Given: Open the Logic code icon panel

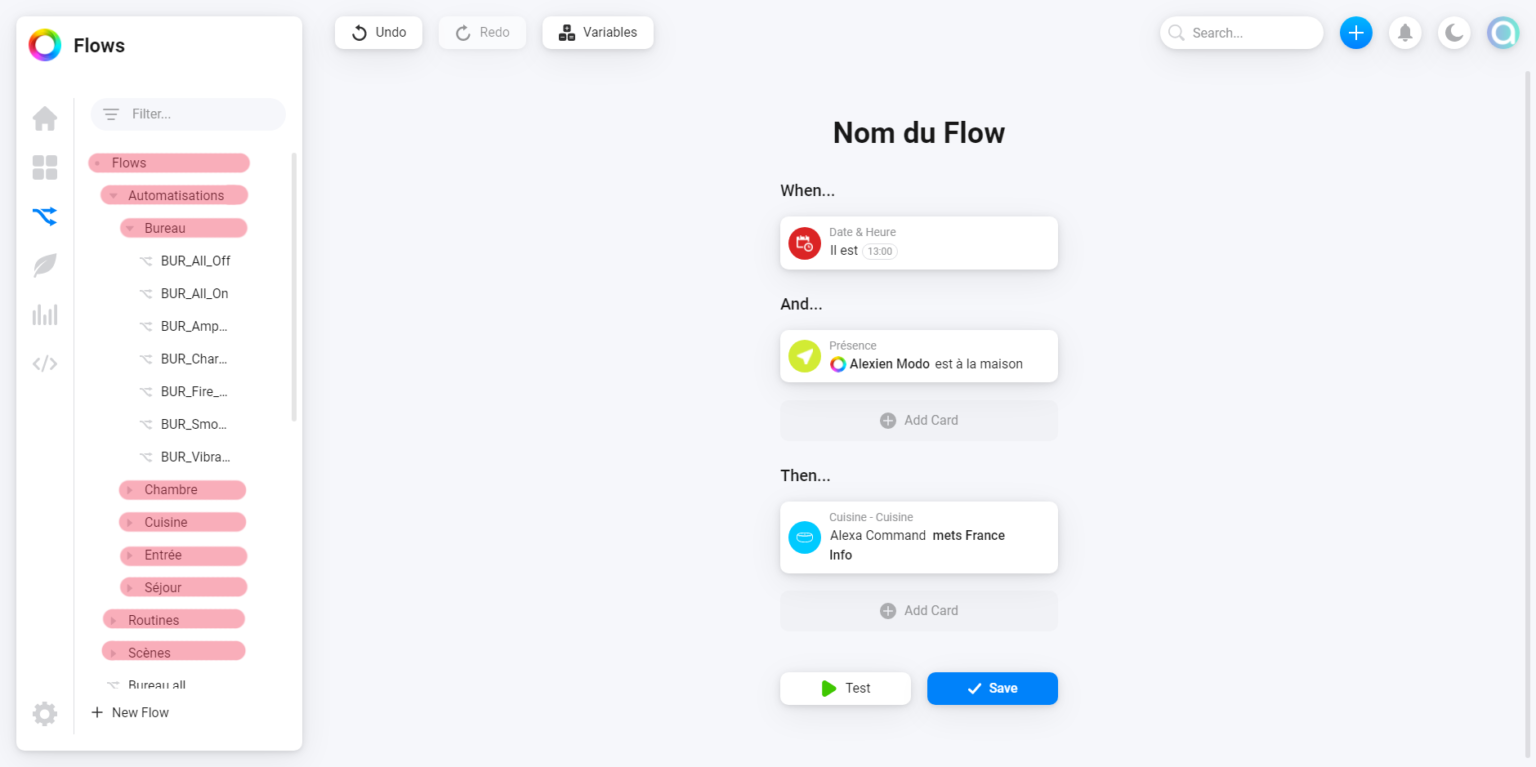Looking at the screenshot, I should pyautogui.click(x=44, y=363).
